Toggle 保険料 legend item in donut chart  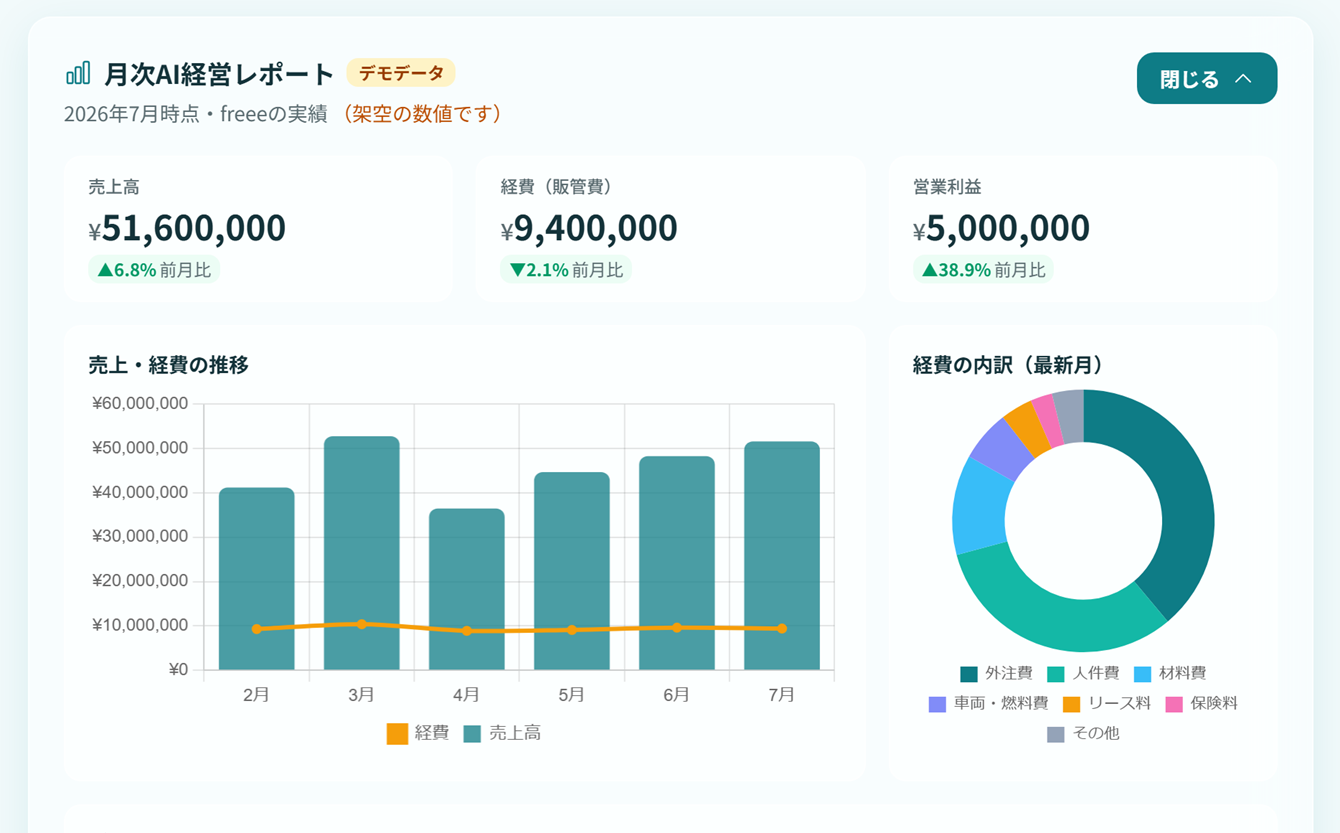pyautogui.click(x=1202, y=703)
